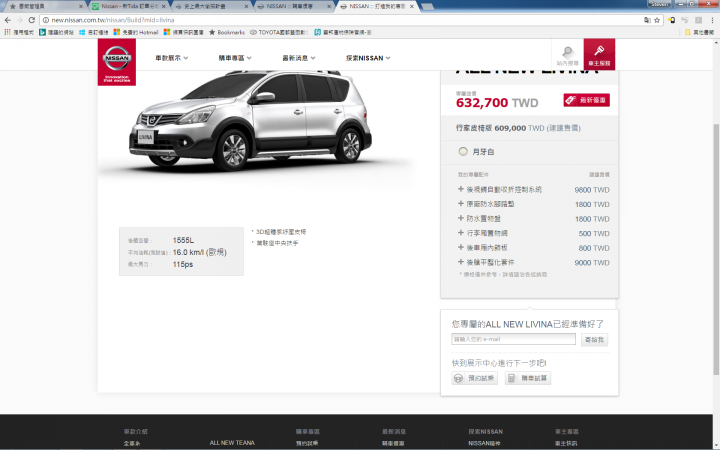This screenshot has height=450, width=720.
Task: Open the Bookmarks star folder
Action: (x=227, y=32)
